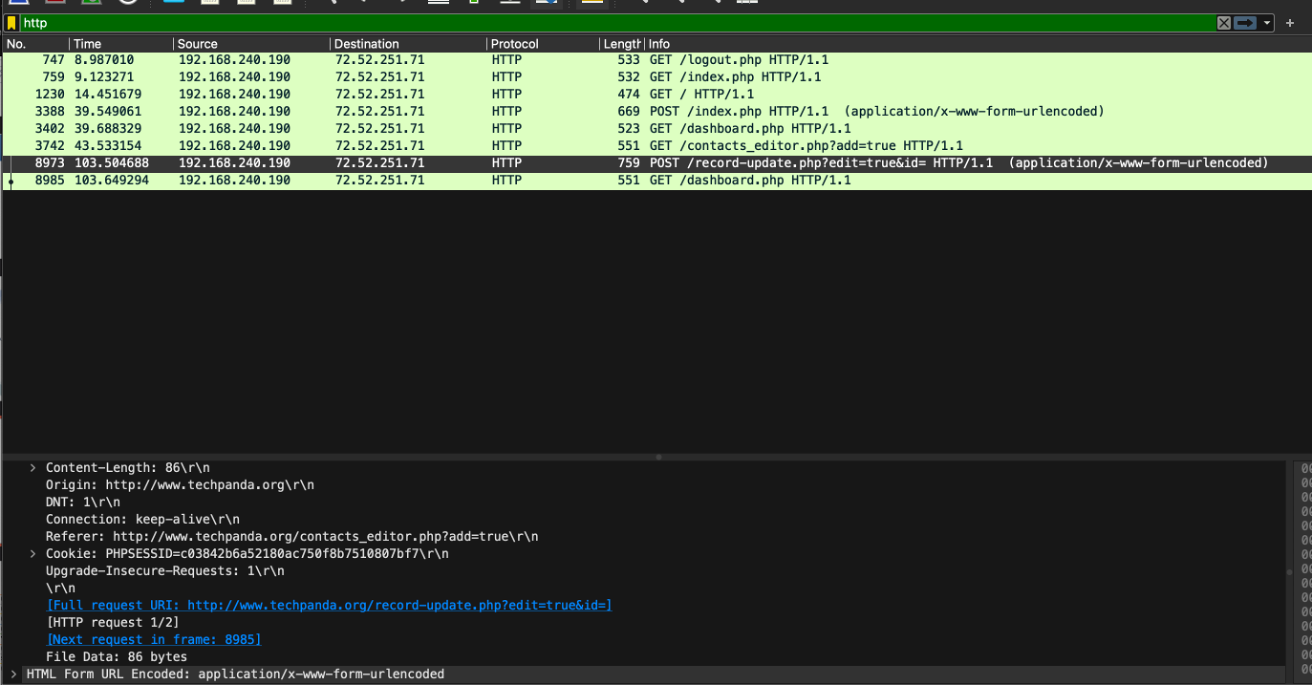Select packet 8973 POST /record-update.php

click(x=656, y=163)
